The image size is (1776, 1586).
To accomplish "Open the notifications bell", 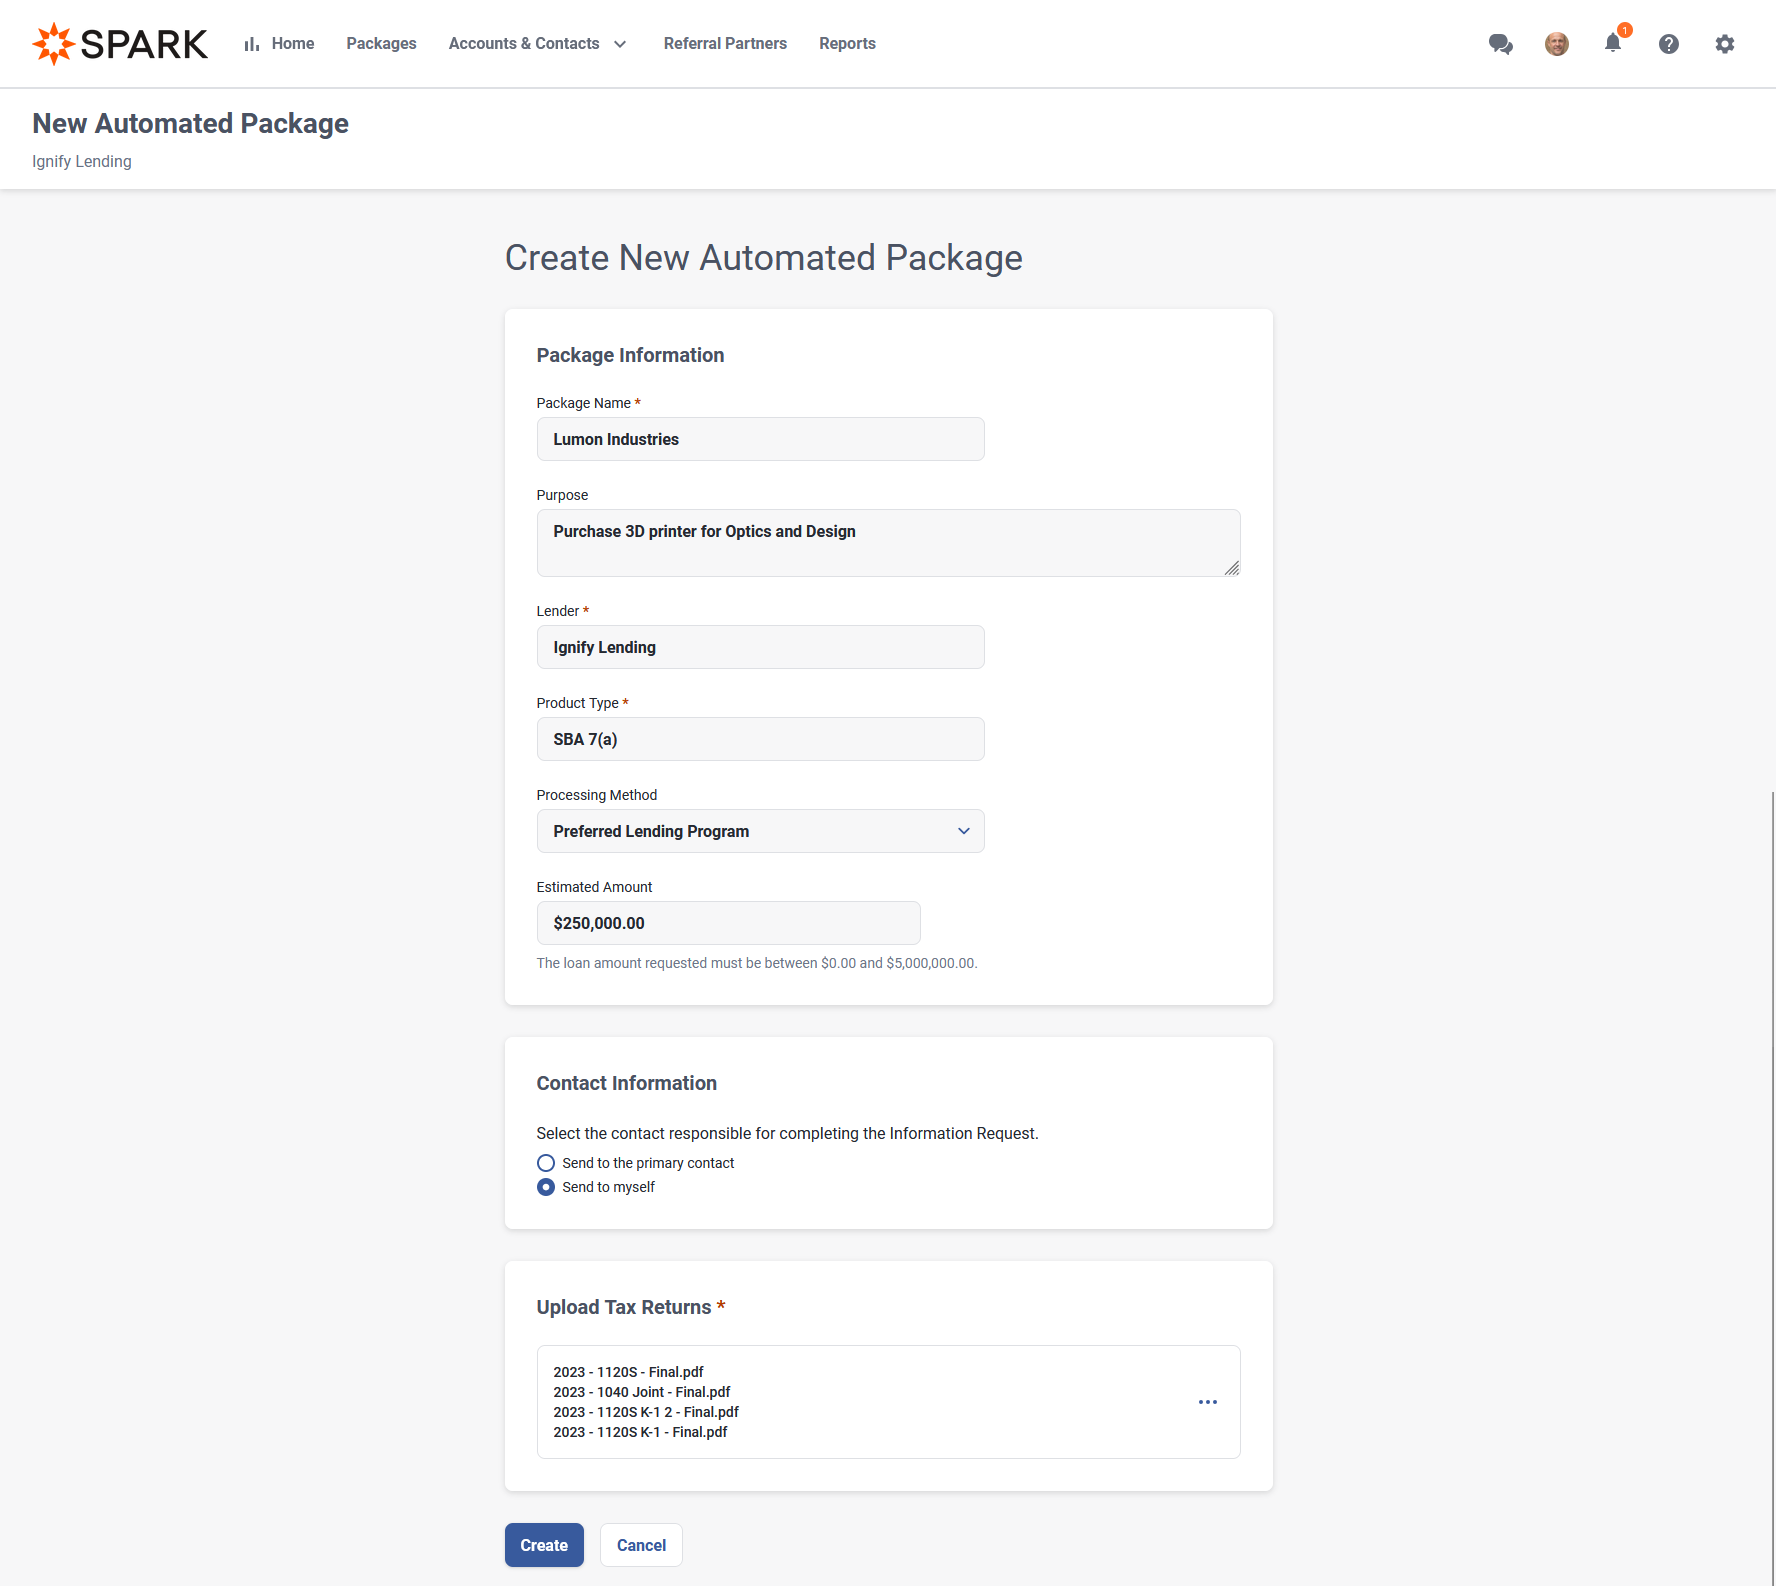I will 1612,43.
